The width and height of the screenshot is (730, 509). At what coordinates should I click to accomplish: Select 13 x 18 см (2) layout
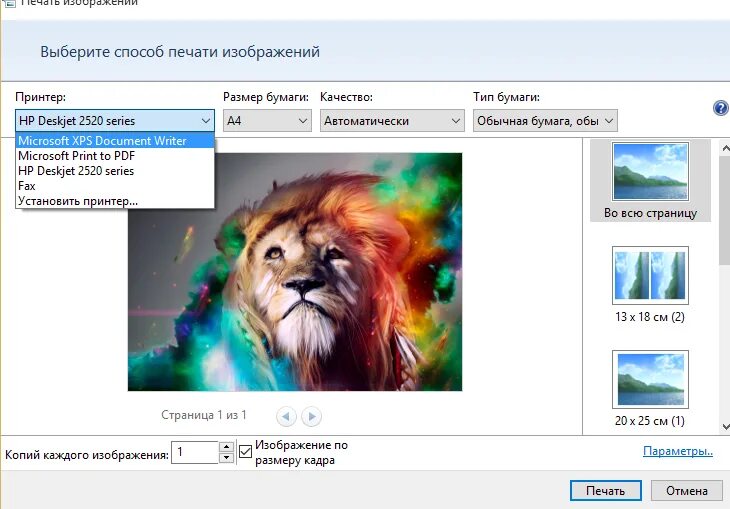click(x=650, y=285)
